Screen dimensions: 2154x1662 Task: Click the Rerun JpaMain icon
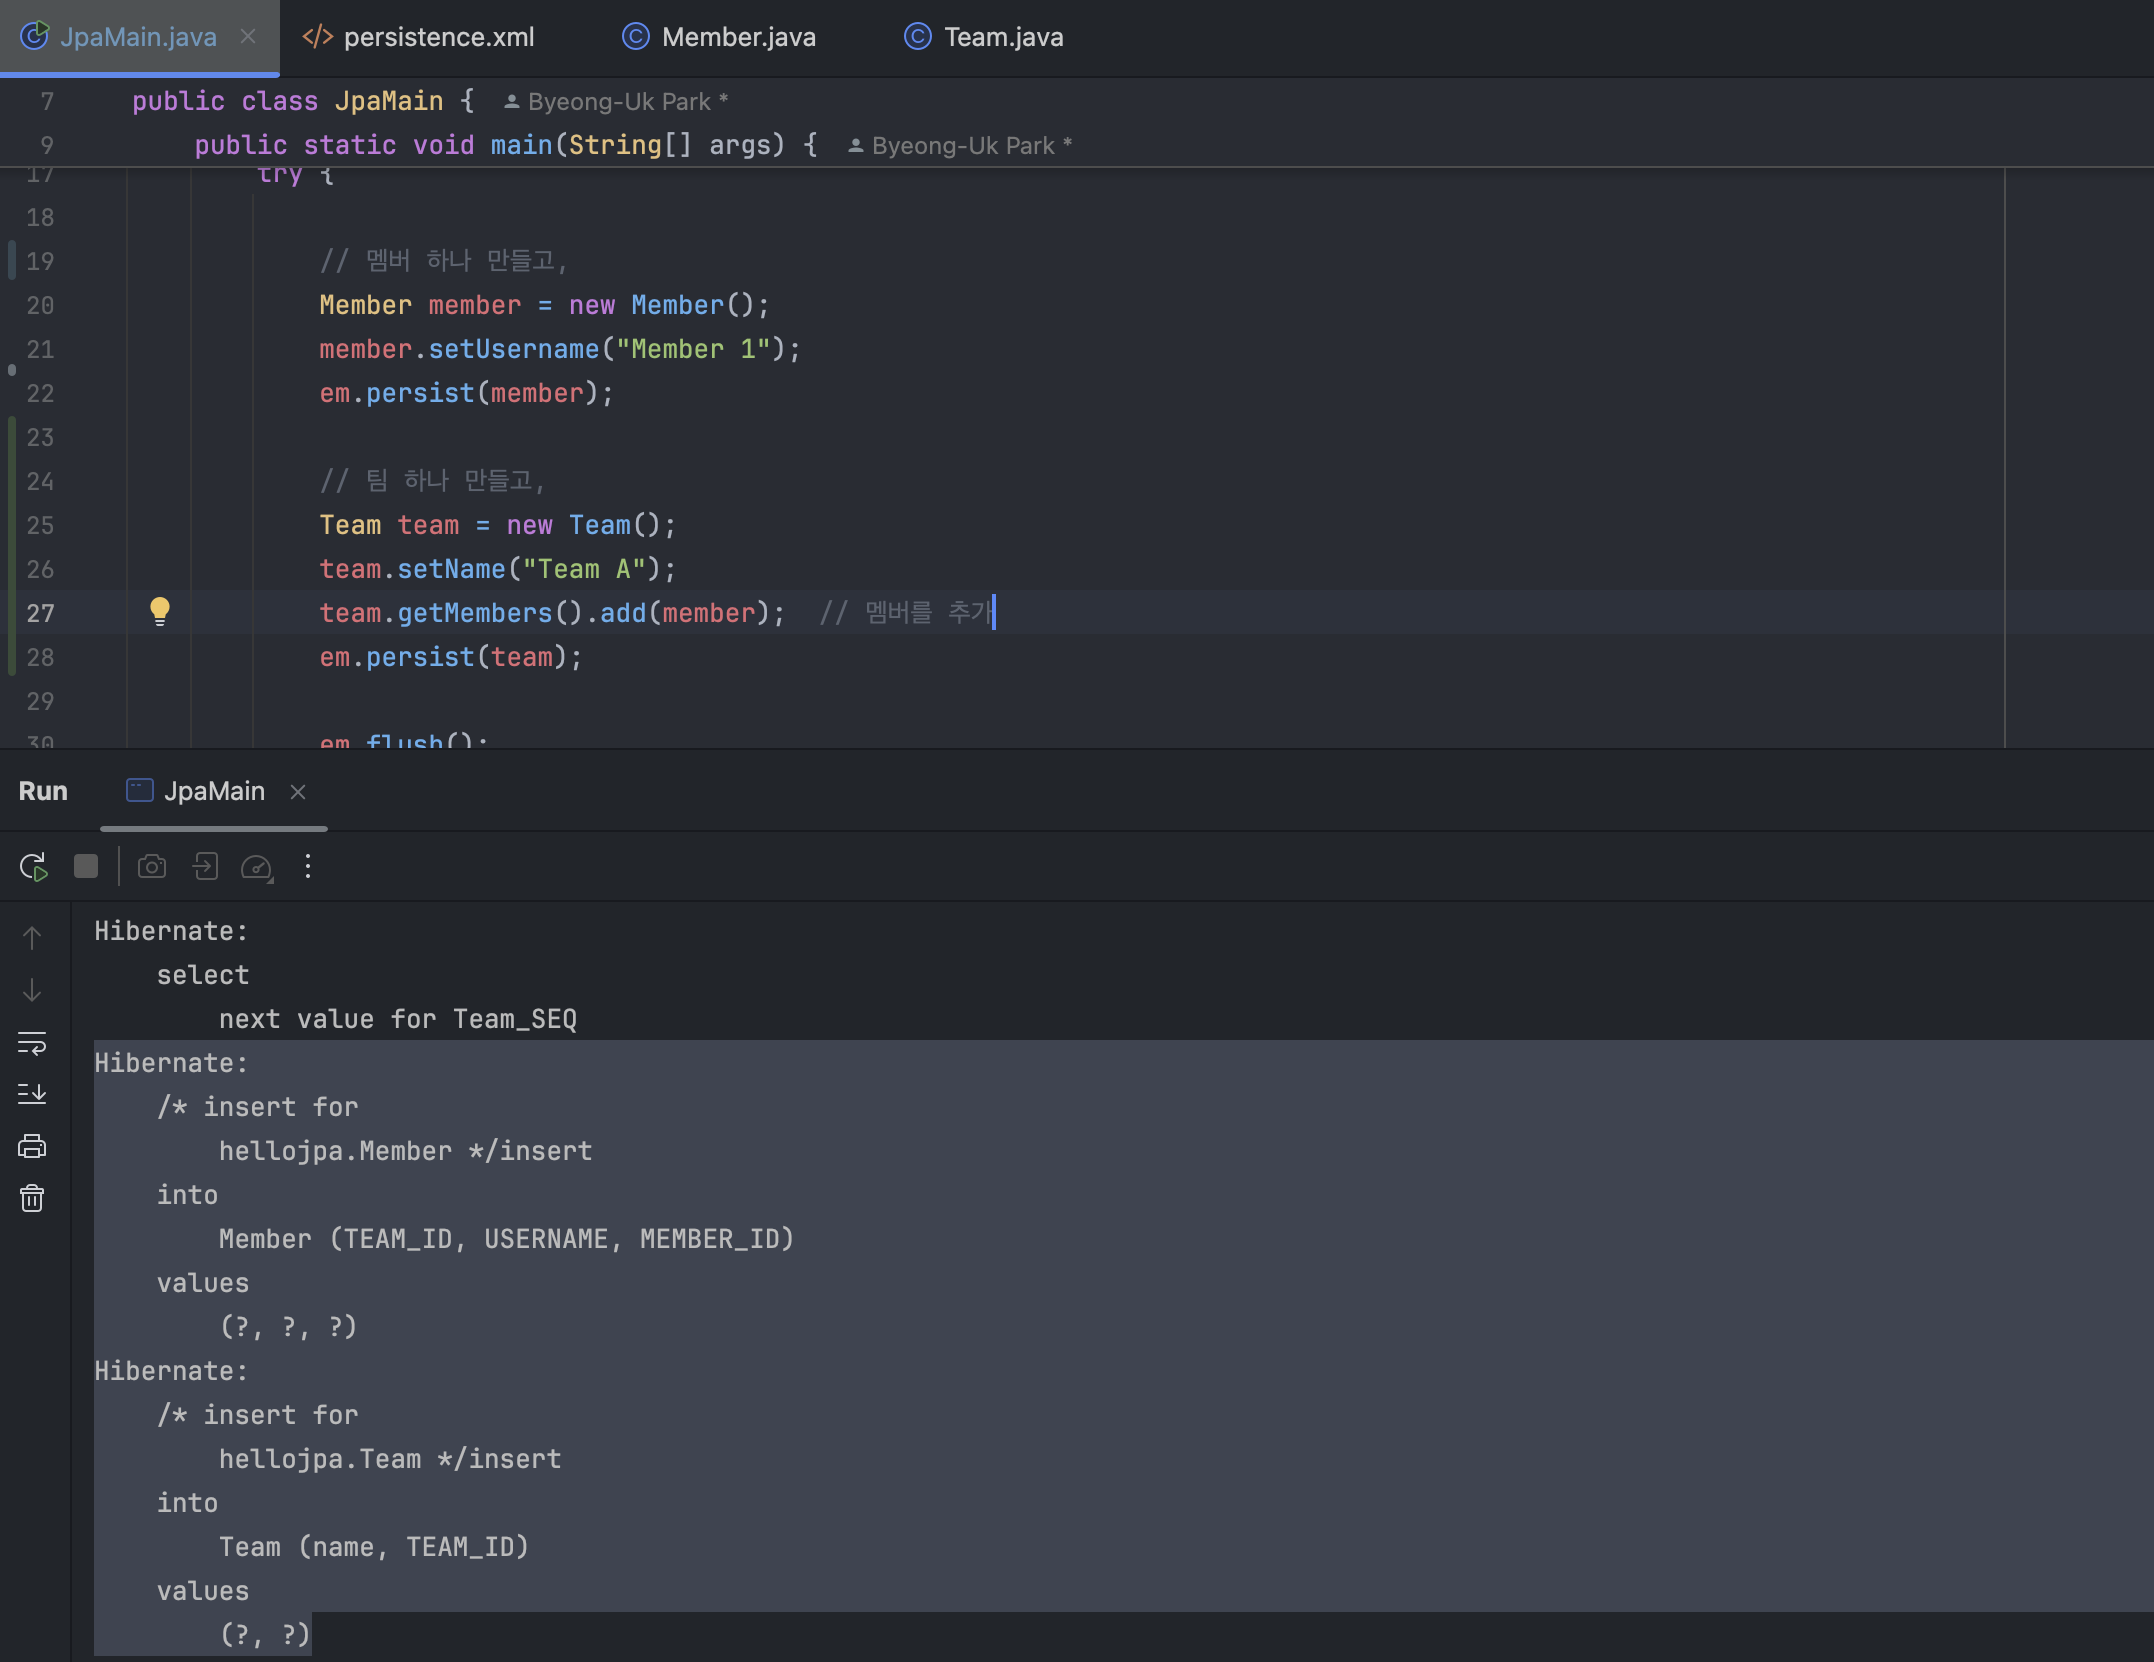33,866
